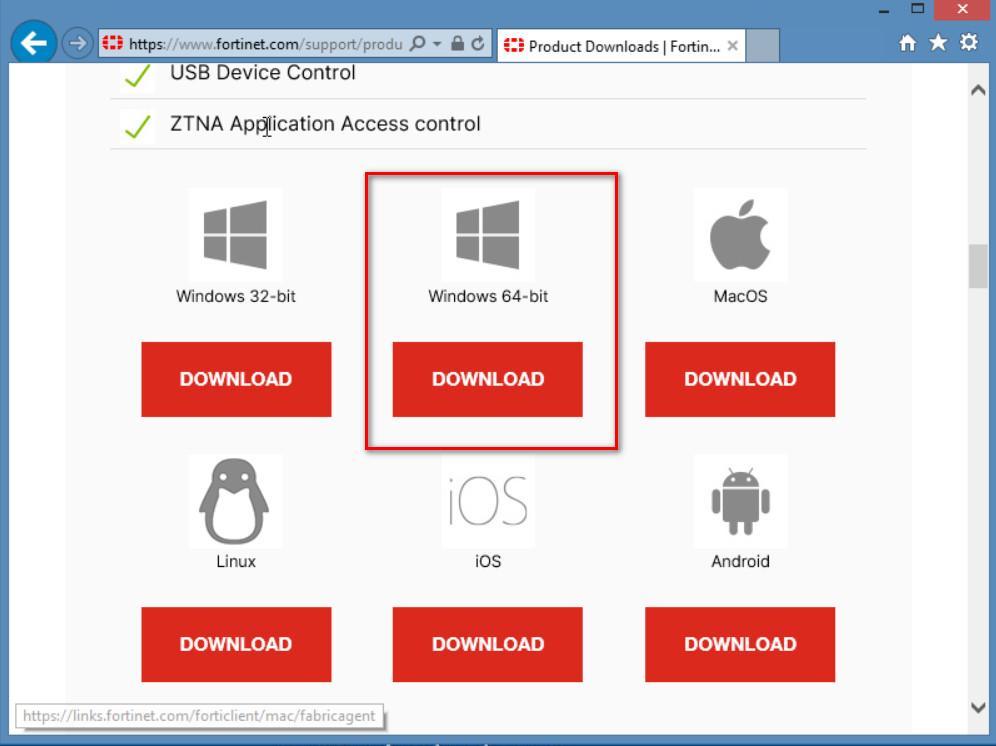Open a new blank tab
This screenshot has width=996, height=746.
coord(762,46)
